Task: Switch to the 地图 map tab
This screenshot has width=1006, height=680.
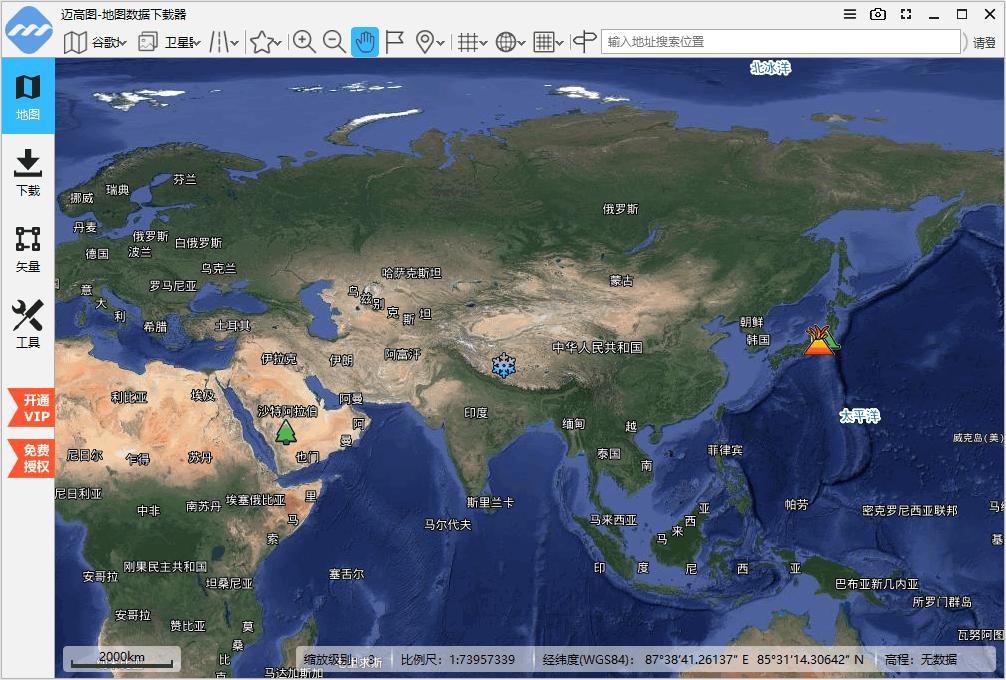Action: pos(28,96)
